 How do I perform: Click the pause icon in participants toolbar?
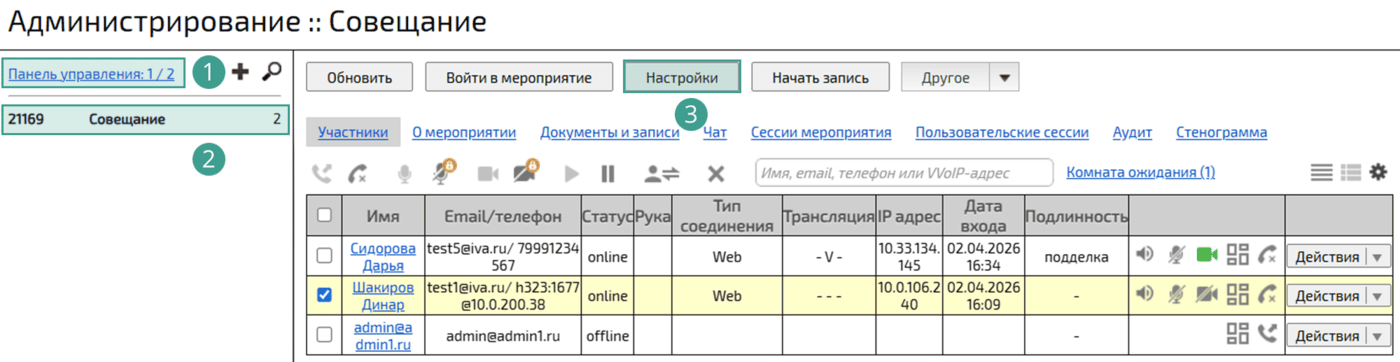608,174
